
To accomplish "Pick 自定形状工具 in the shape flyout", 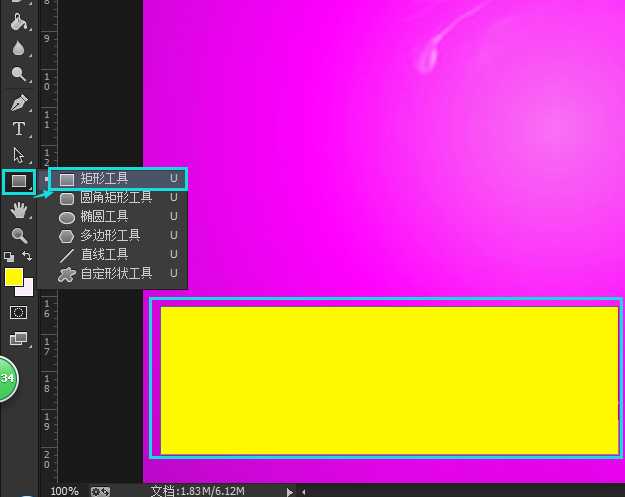I will (116, 273).
